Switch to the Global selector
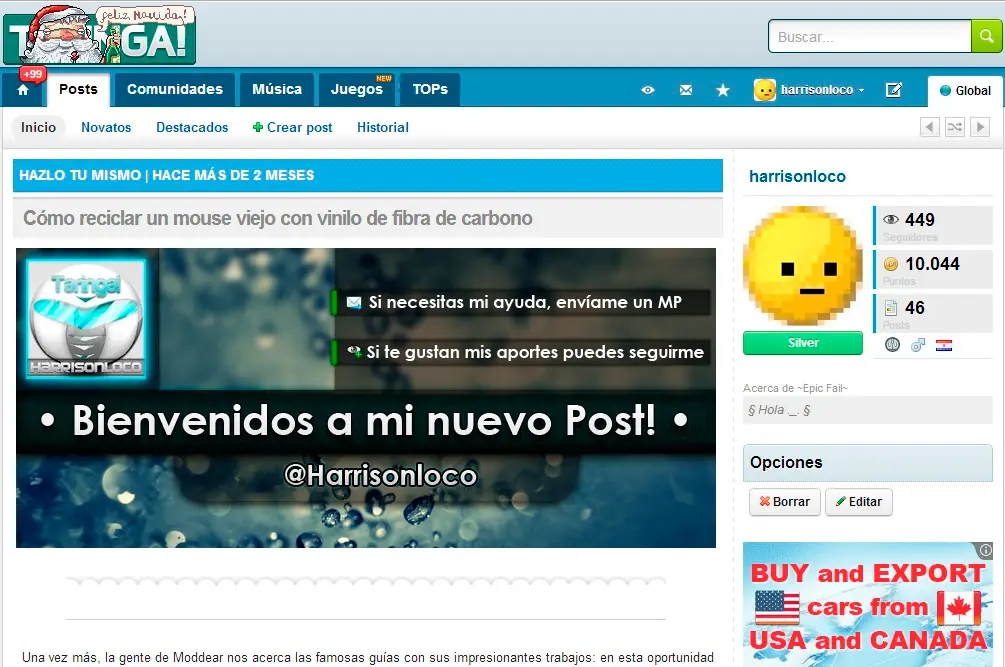This screenshot has width=1005, height=667. [x=965, y=91]
